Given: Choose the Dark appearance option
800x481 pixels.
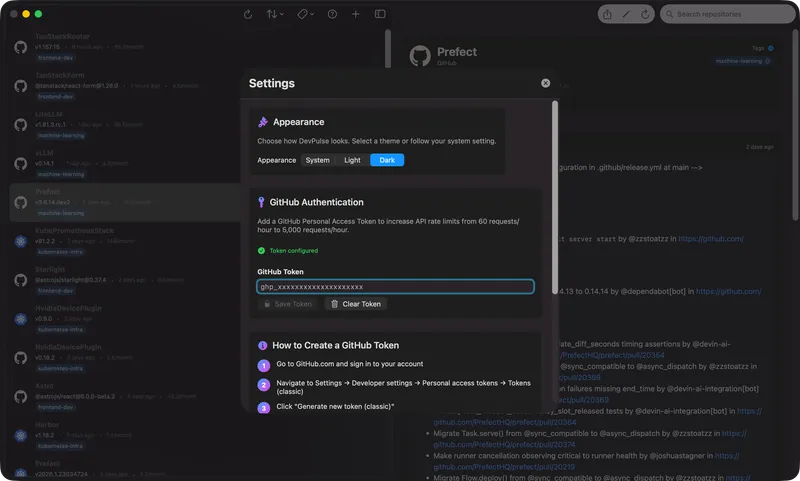Looking at the screenshot, I should pos(387,160).
